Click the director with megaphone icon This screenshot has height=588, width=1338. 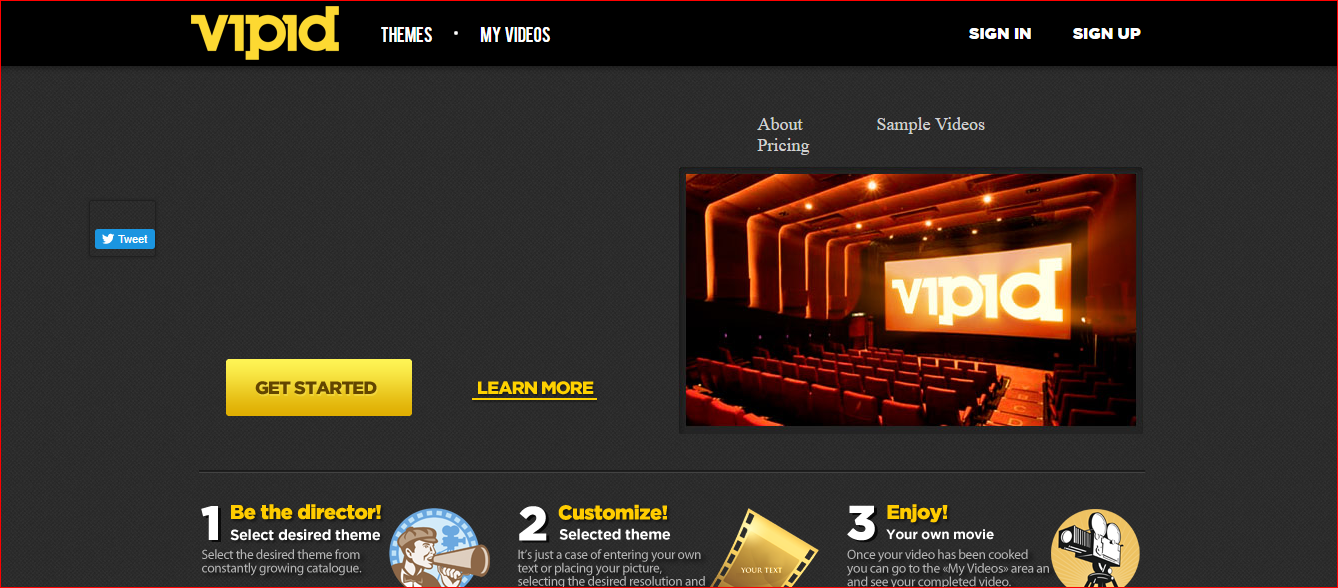pos(438,548)
